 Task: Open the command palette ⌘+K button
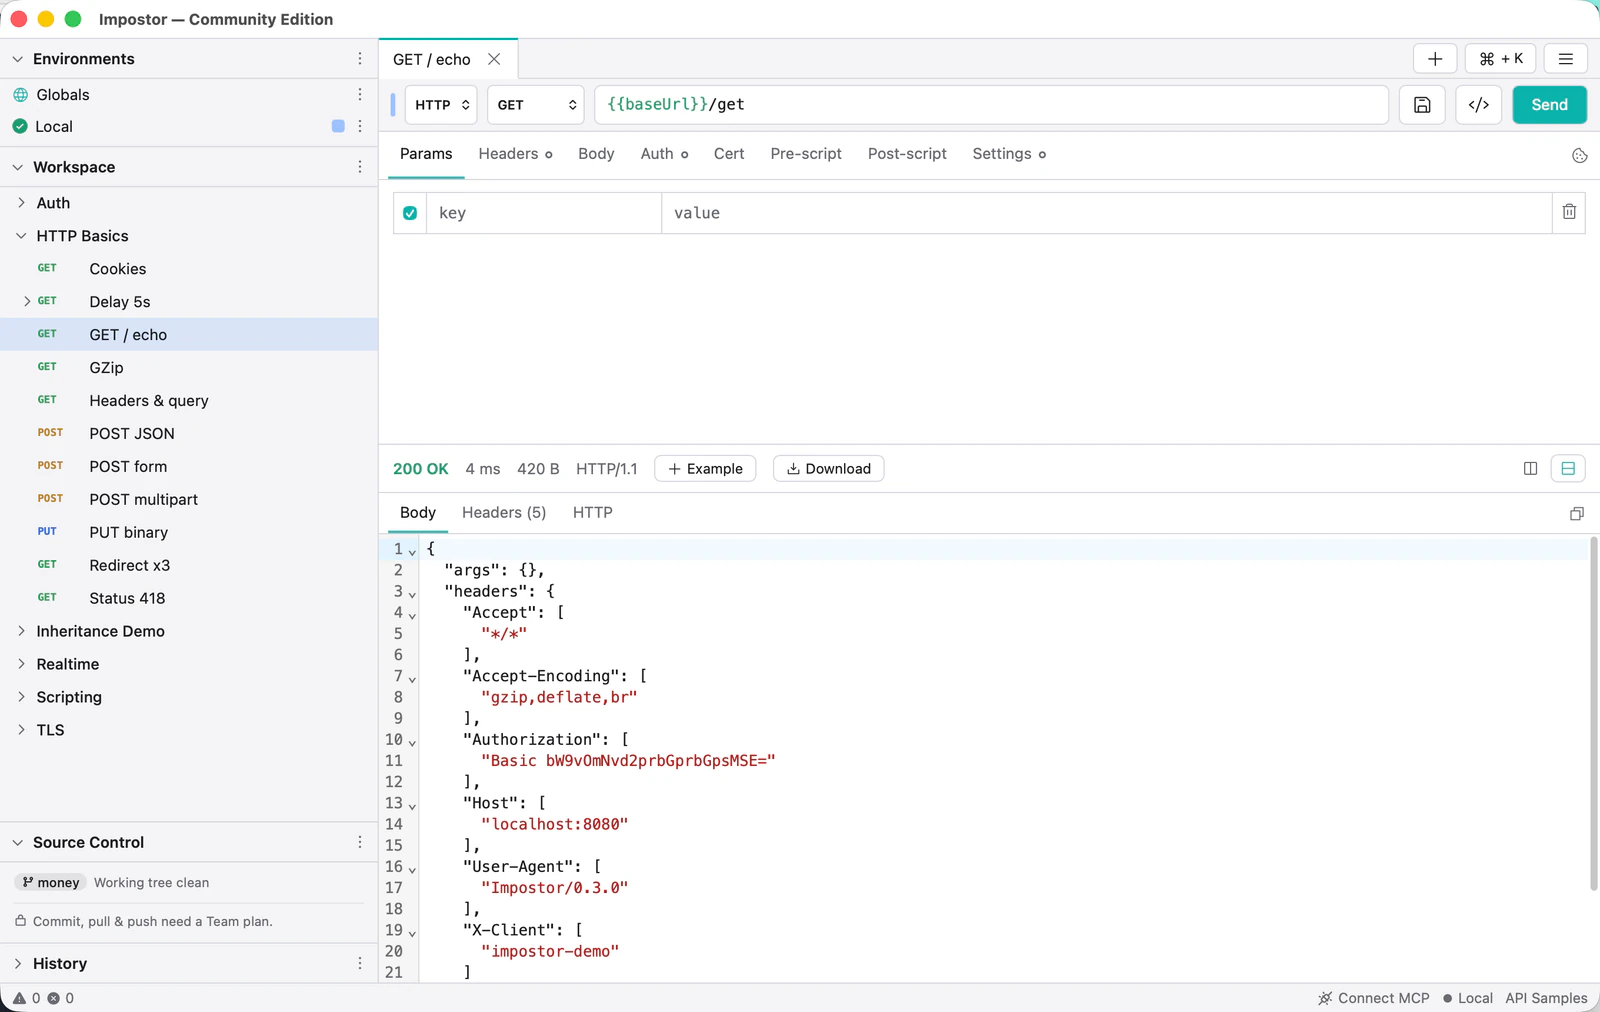[x=1501, y=59]
